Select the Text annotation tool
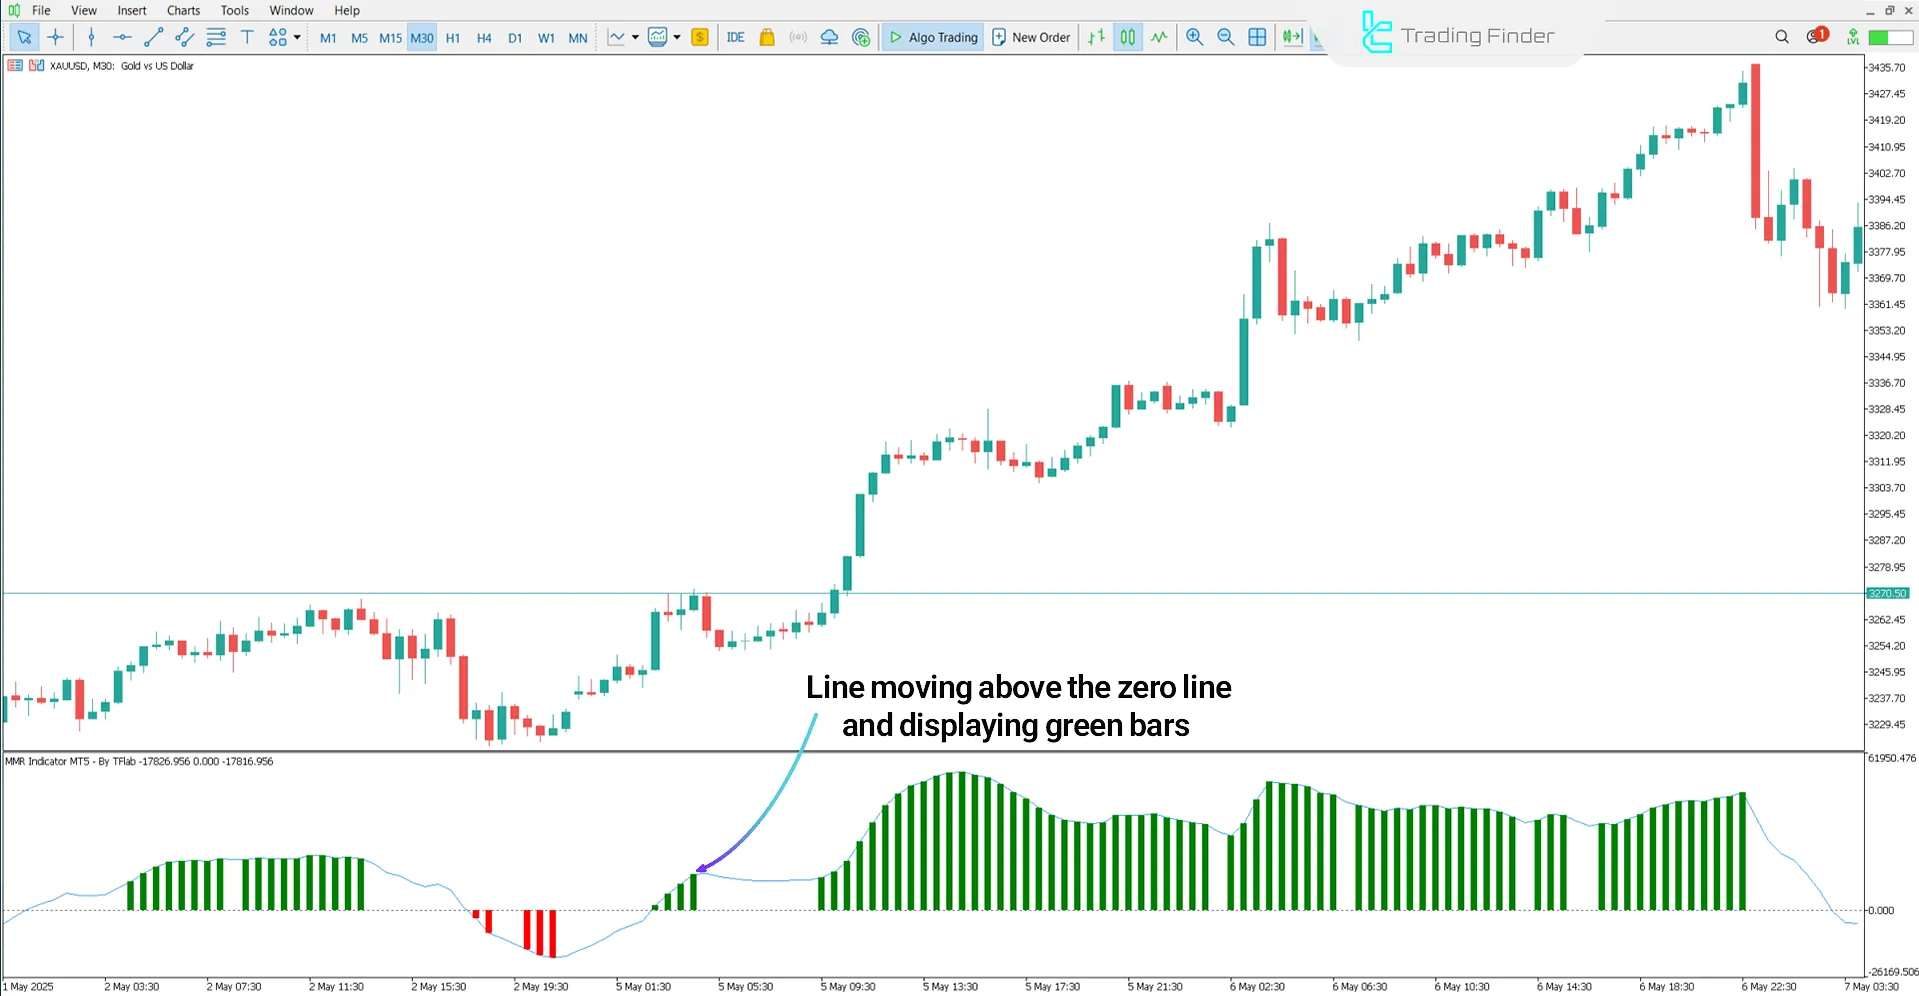 click(247, 37)
